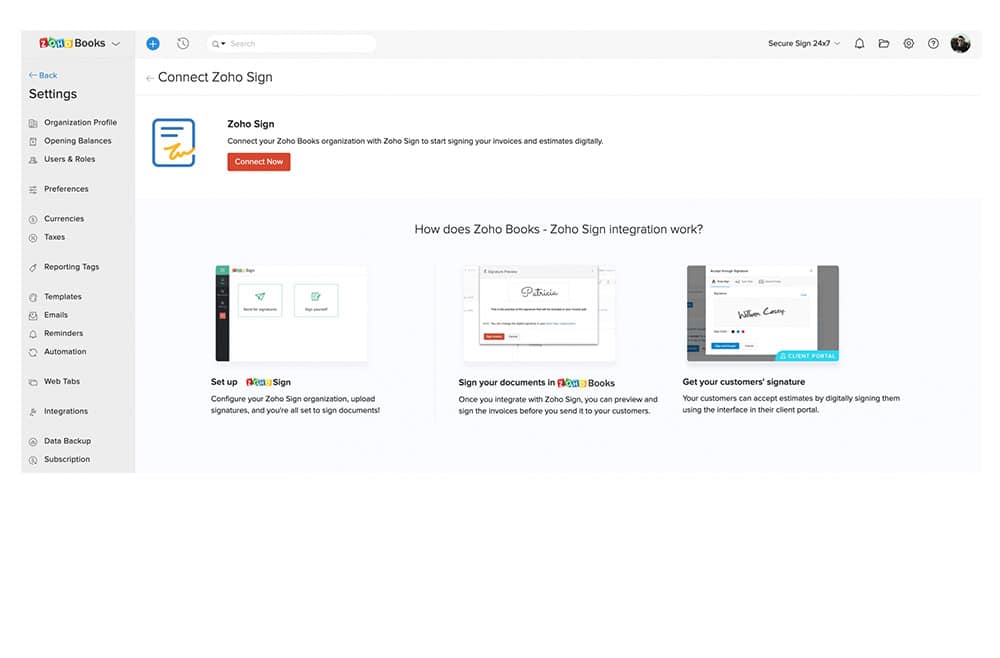Select Currencies in the settings sidebar
The width and height of the screenshot is (1000, 658).
click(x=64, y=219)
